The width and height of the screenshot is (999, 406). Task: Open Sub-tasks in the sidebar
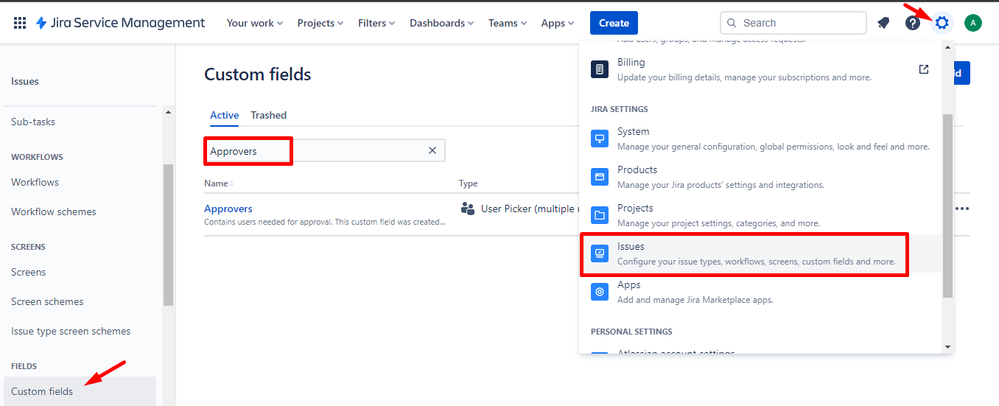click(33, 122)
